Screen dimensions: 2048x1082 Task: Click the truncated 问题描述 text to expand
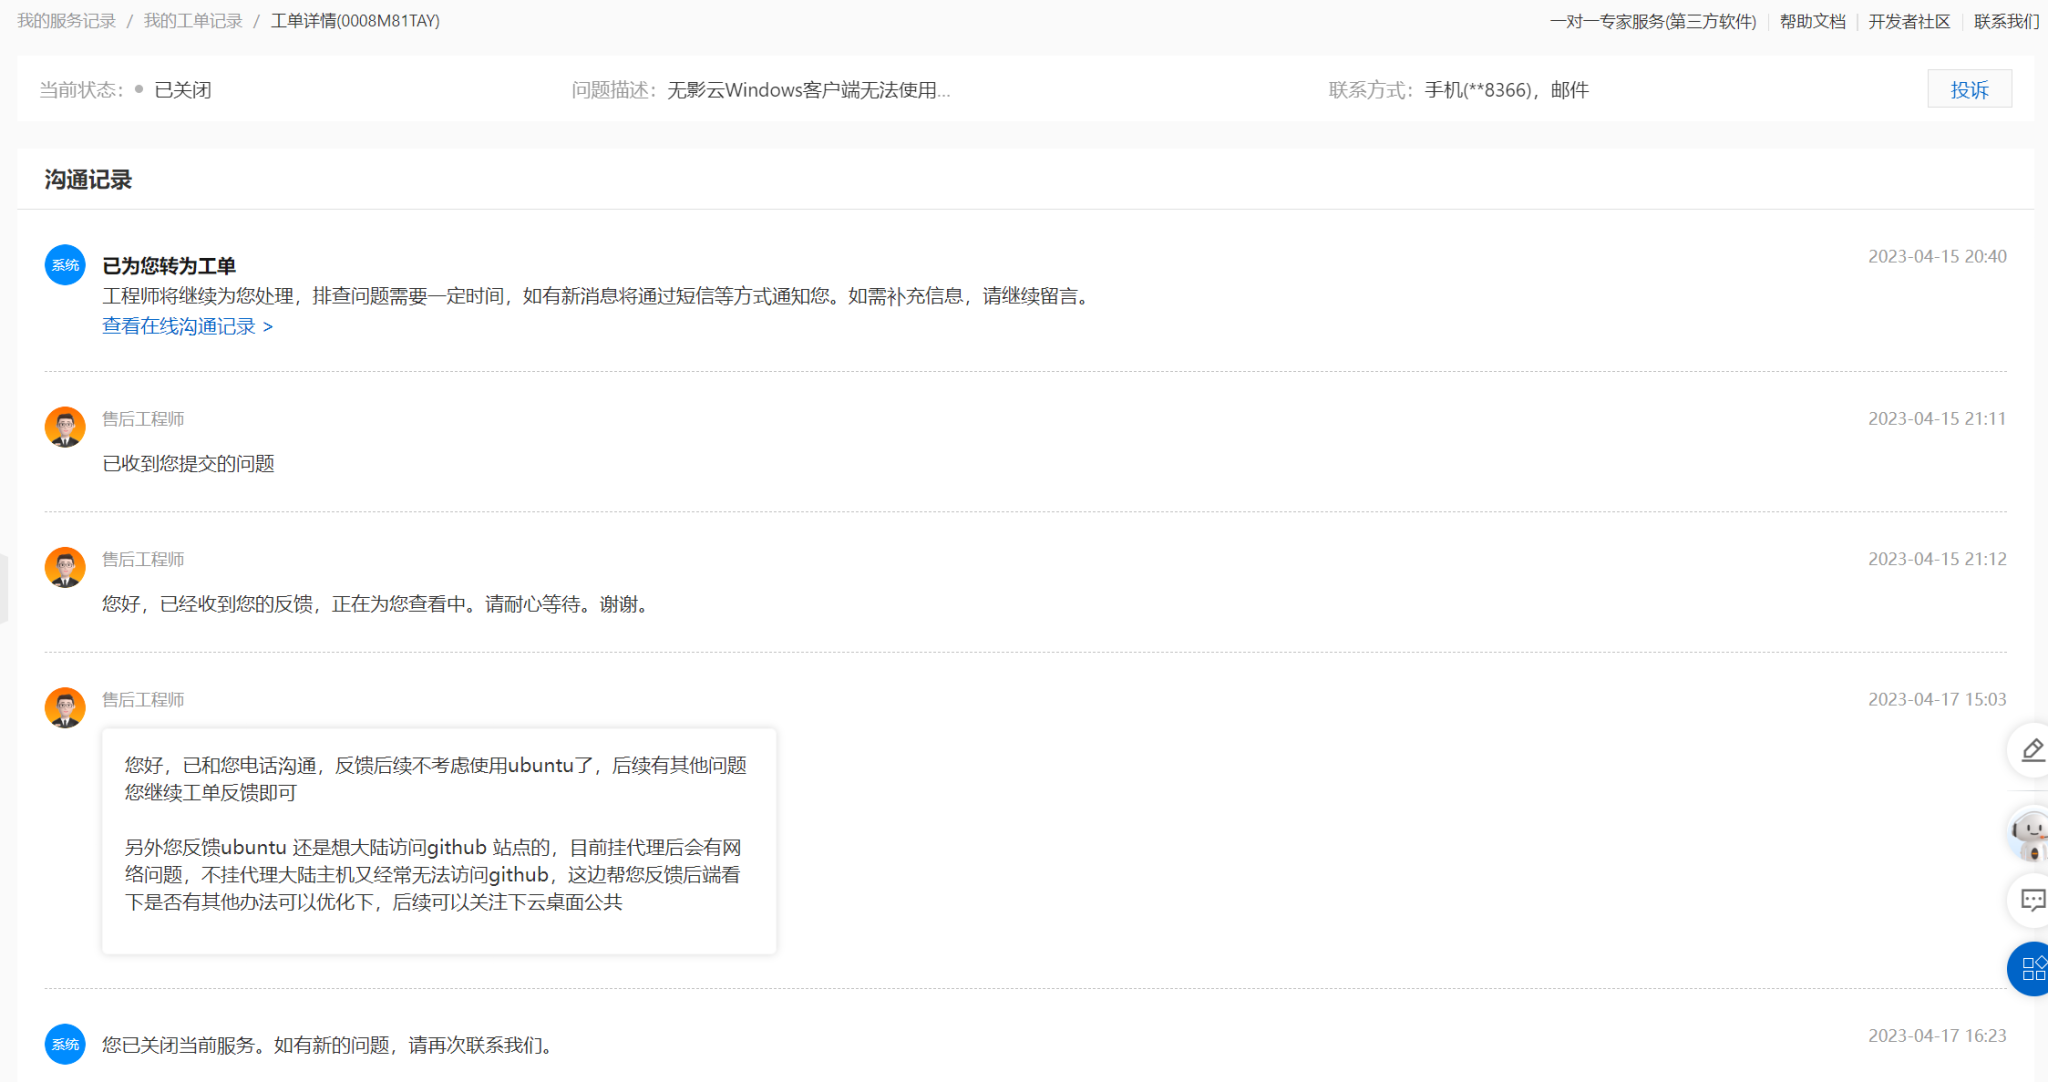[x=808, y=90]
